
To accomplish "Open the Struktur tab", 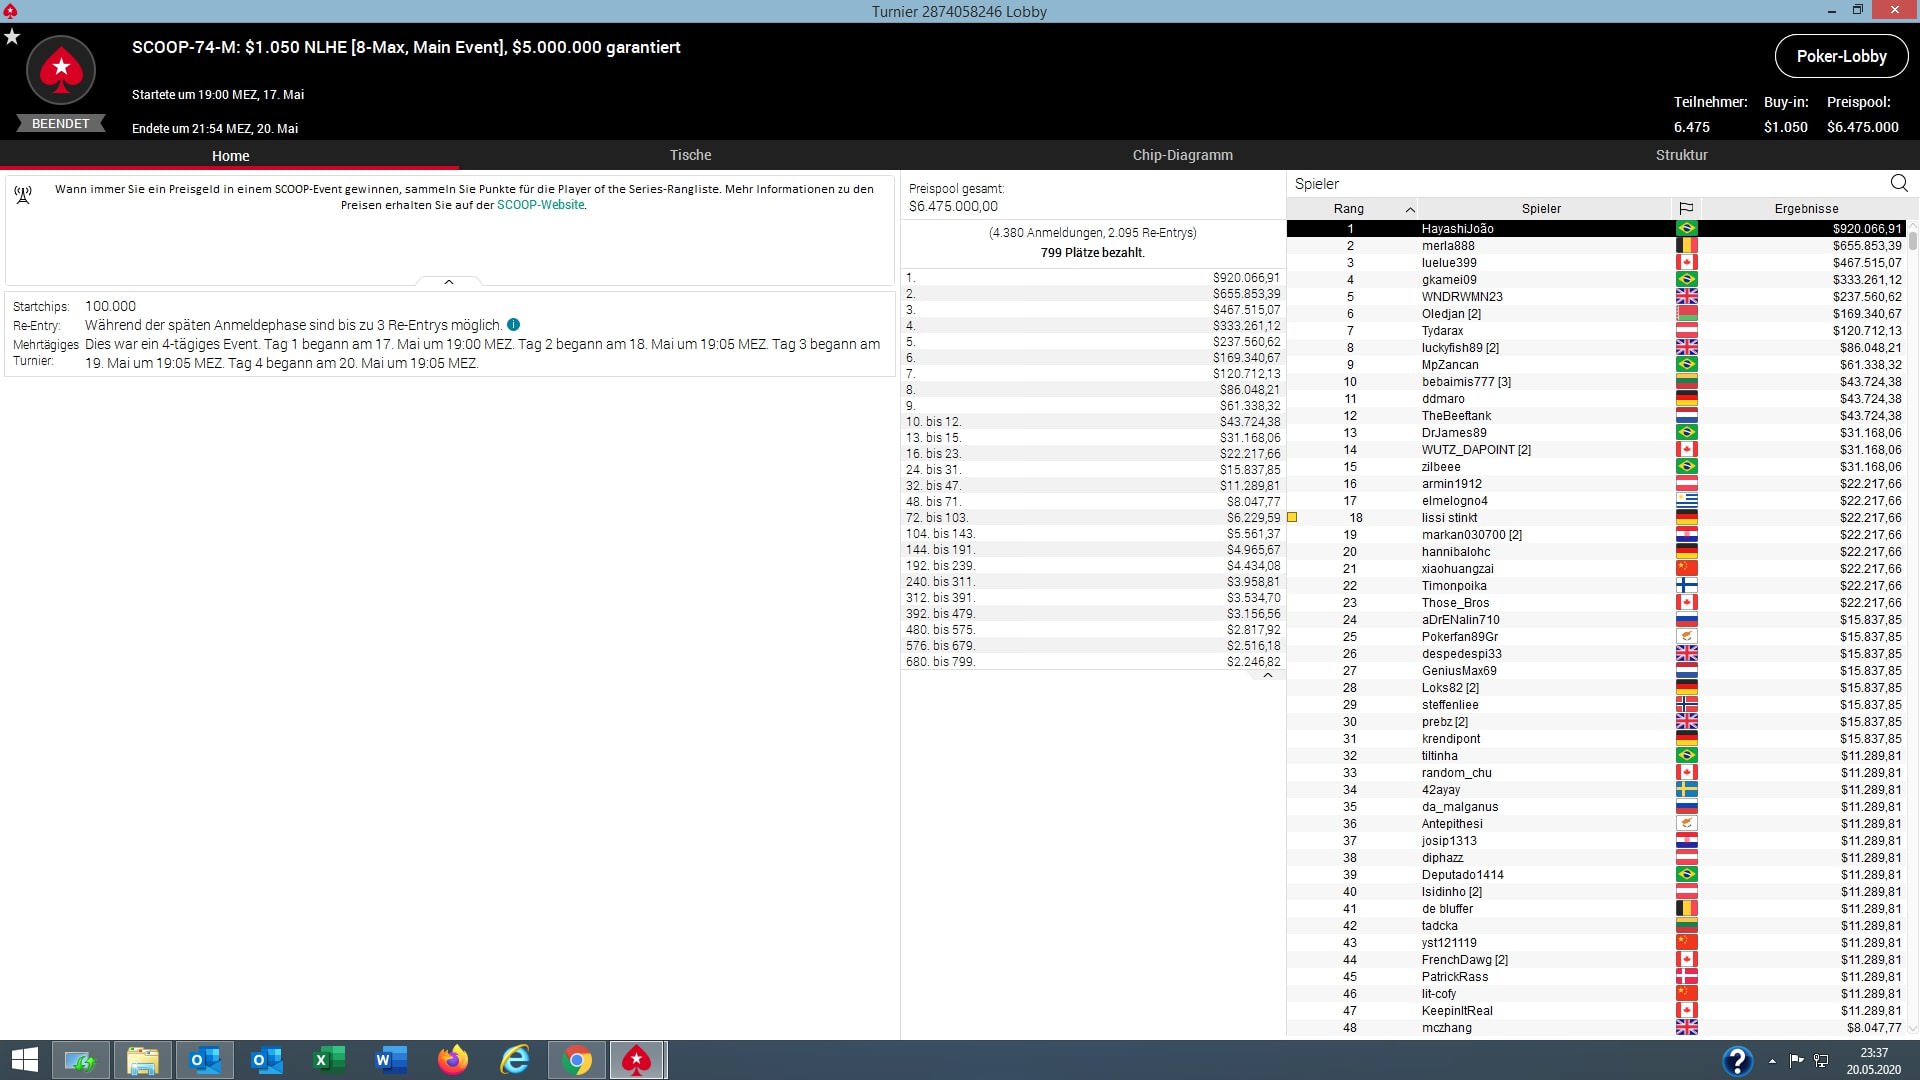I will point(1681,155).
